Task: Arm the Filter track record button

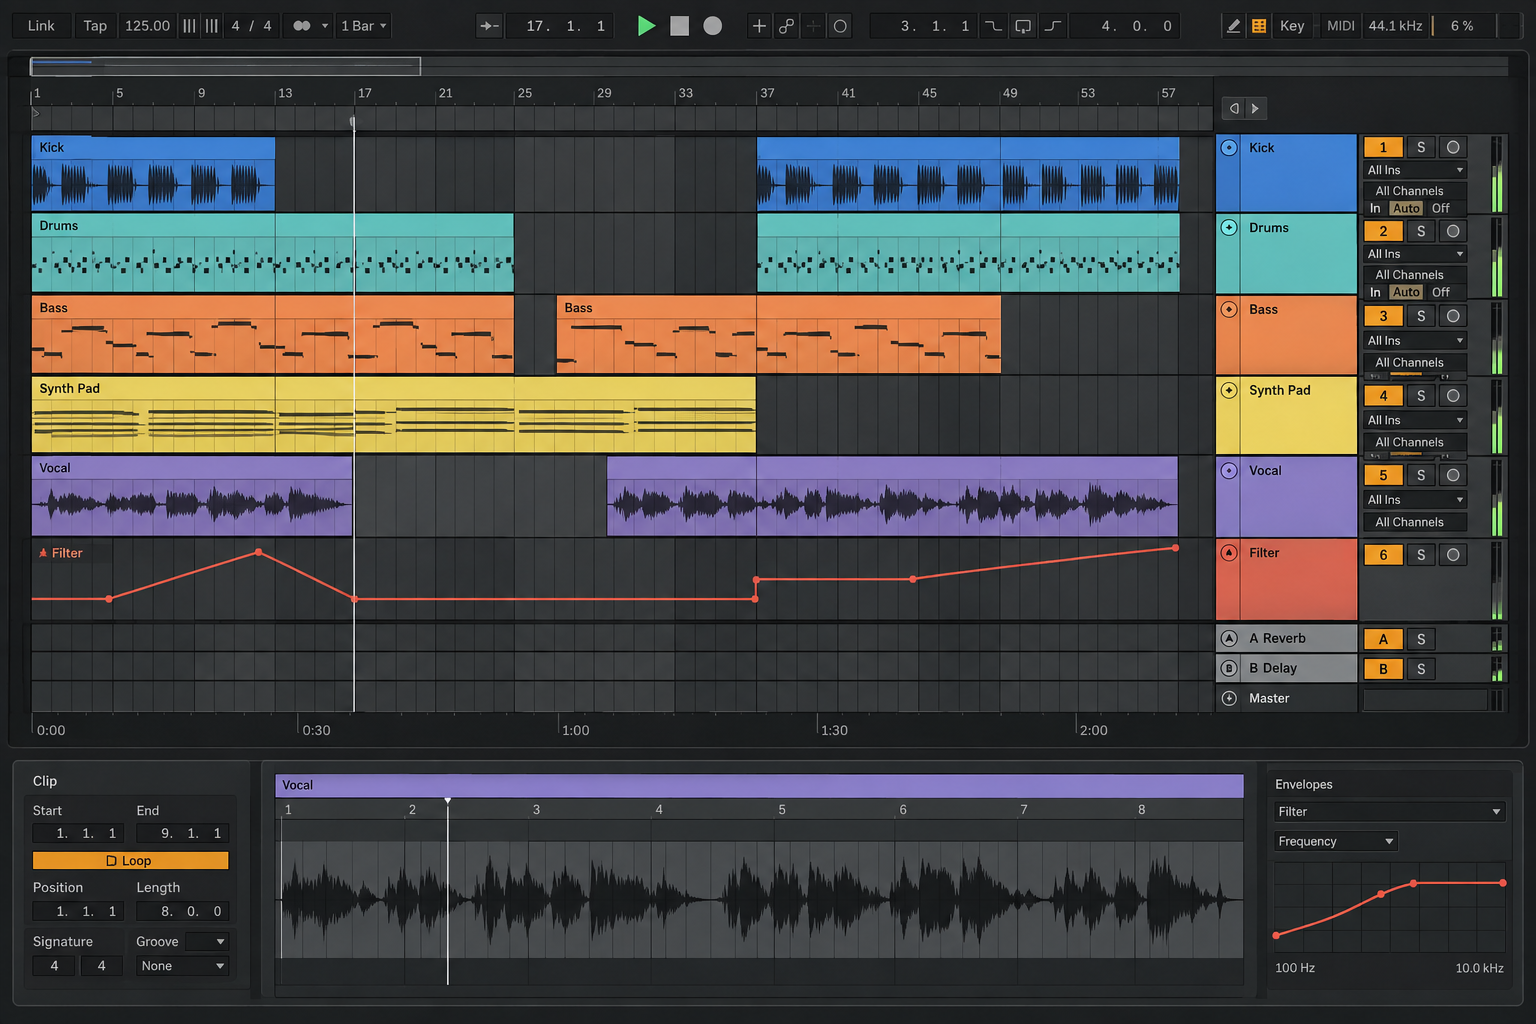Action: pyautogui.click(x=1453, y=555)
